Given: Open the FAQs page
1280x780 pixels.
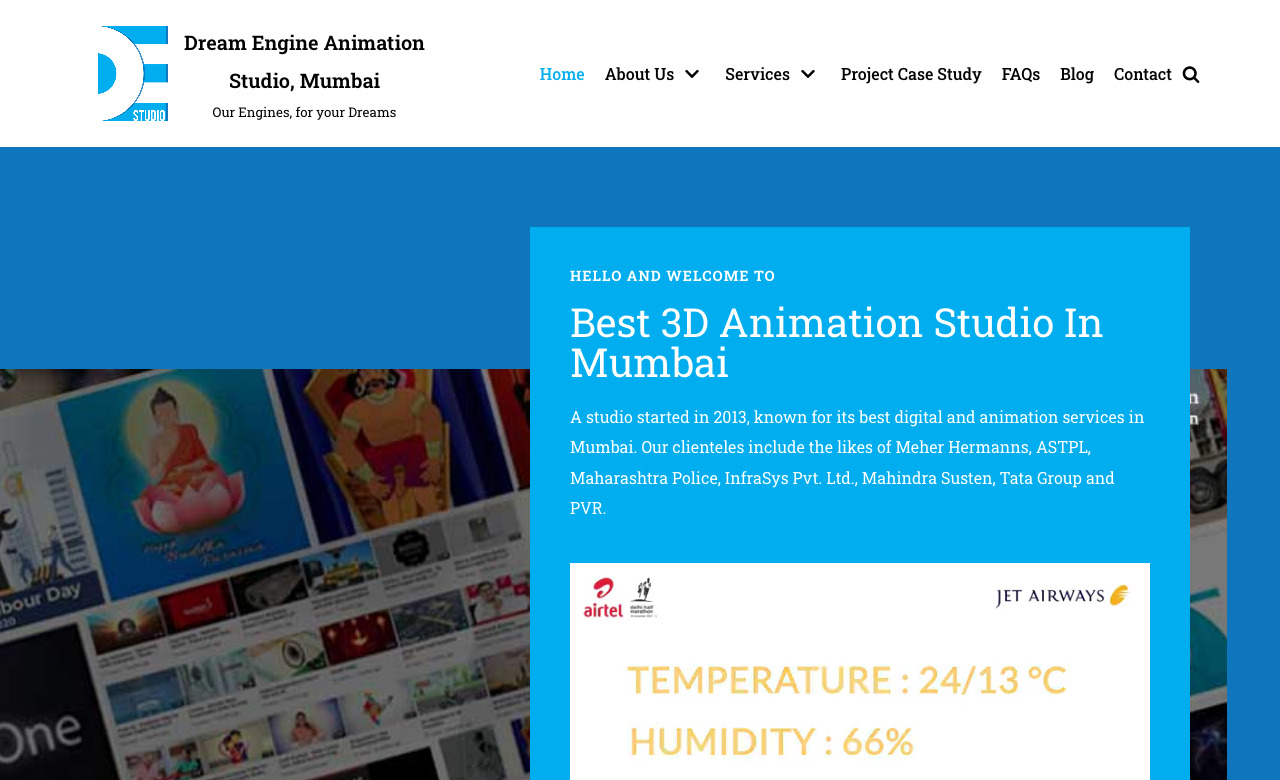Looking at the screenshot, I should tap(1021, 74).
